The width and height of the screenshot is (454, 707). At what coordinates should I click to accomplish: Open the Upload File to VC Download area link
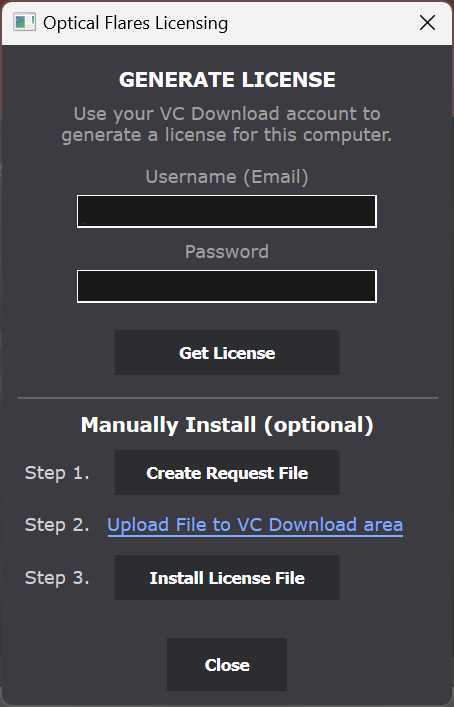(255, 525)
